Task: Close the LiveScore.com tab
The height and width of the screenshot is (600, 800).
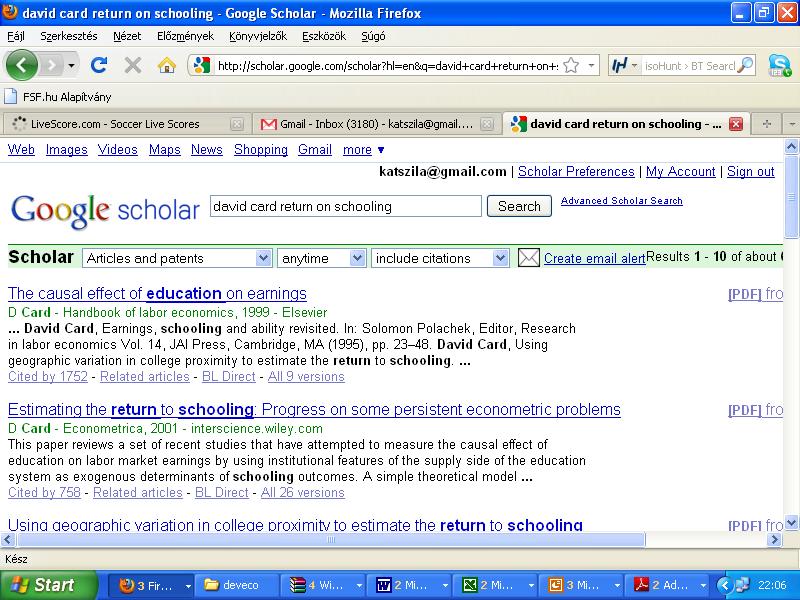Action: click(x=236, y=124)
